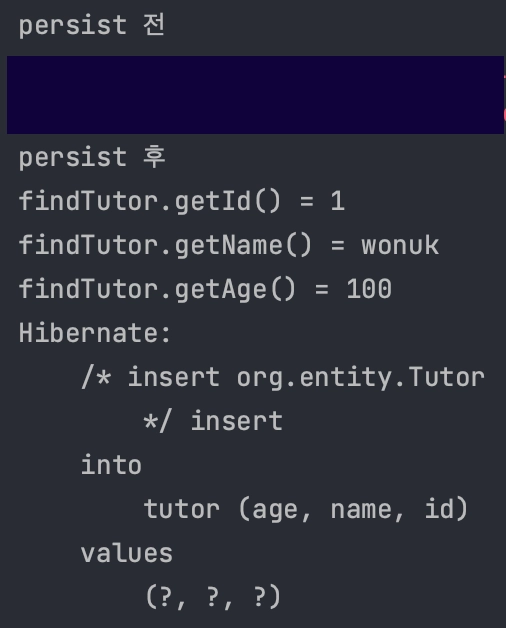Click the "into" keyword line

tap(111, 465)
